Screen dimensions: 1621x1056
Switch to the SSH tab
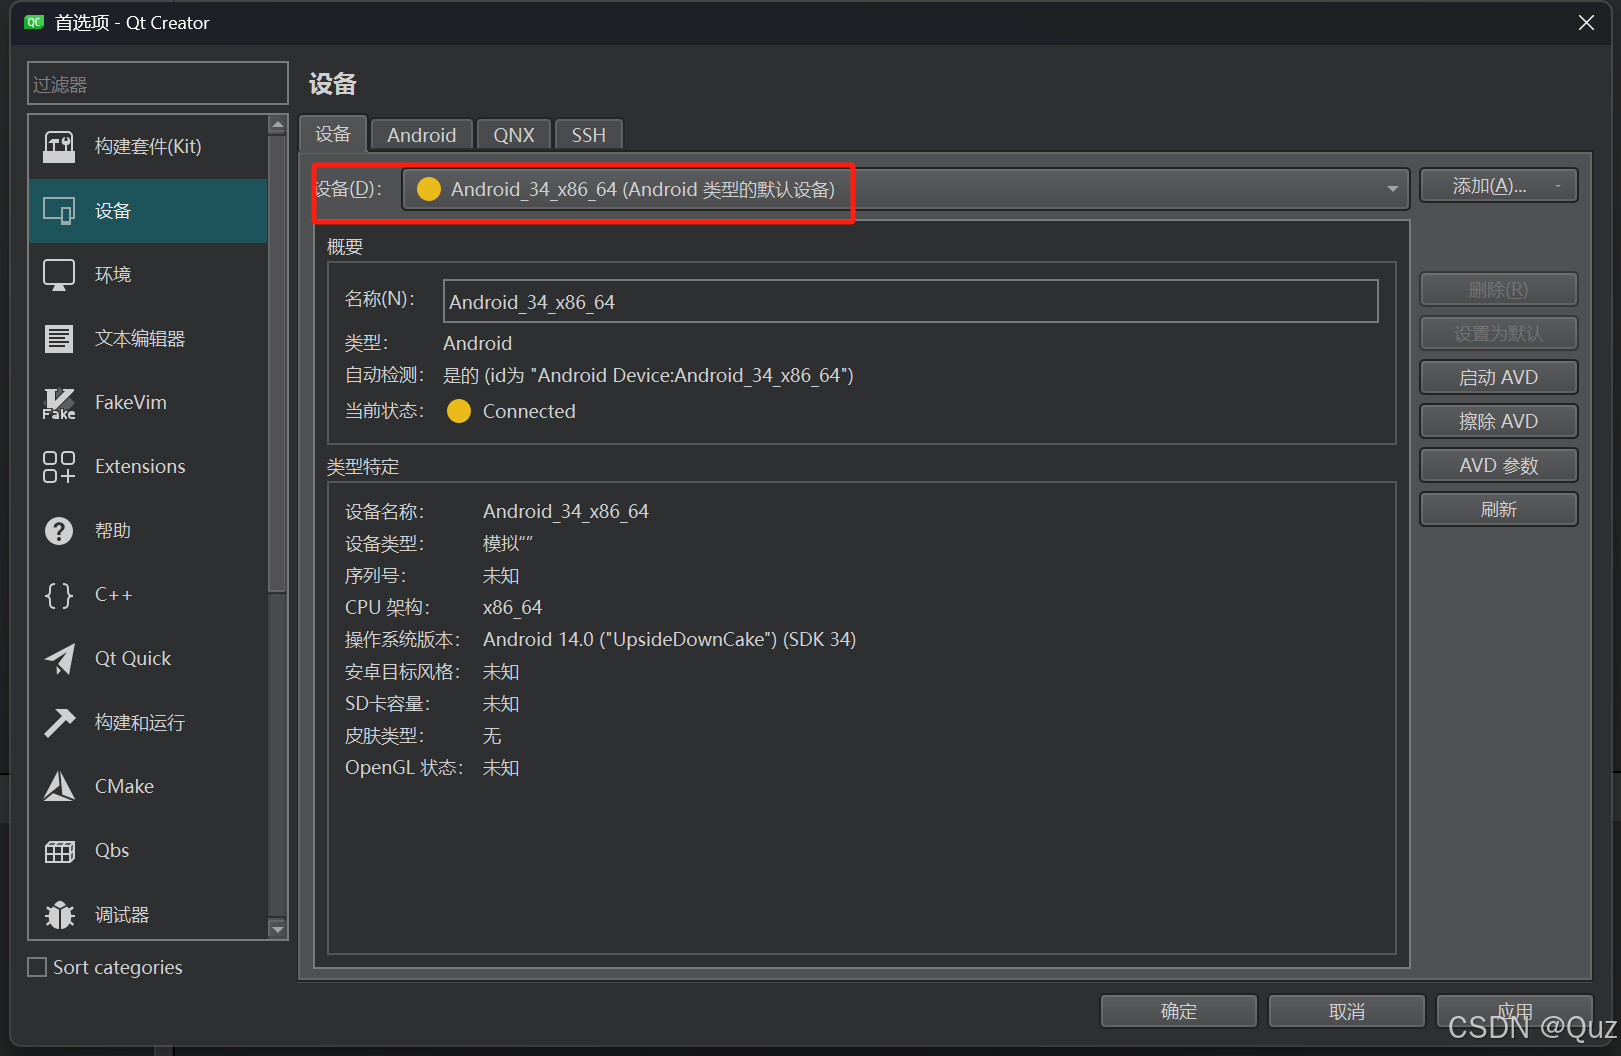click(x=588, y=134)
